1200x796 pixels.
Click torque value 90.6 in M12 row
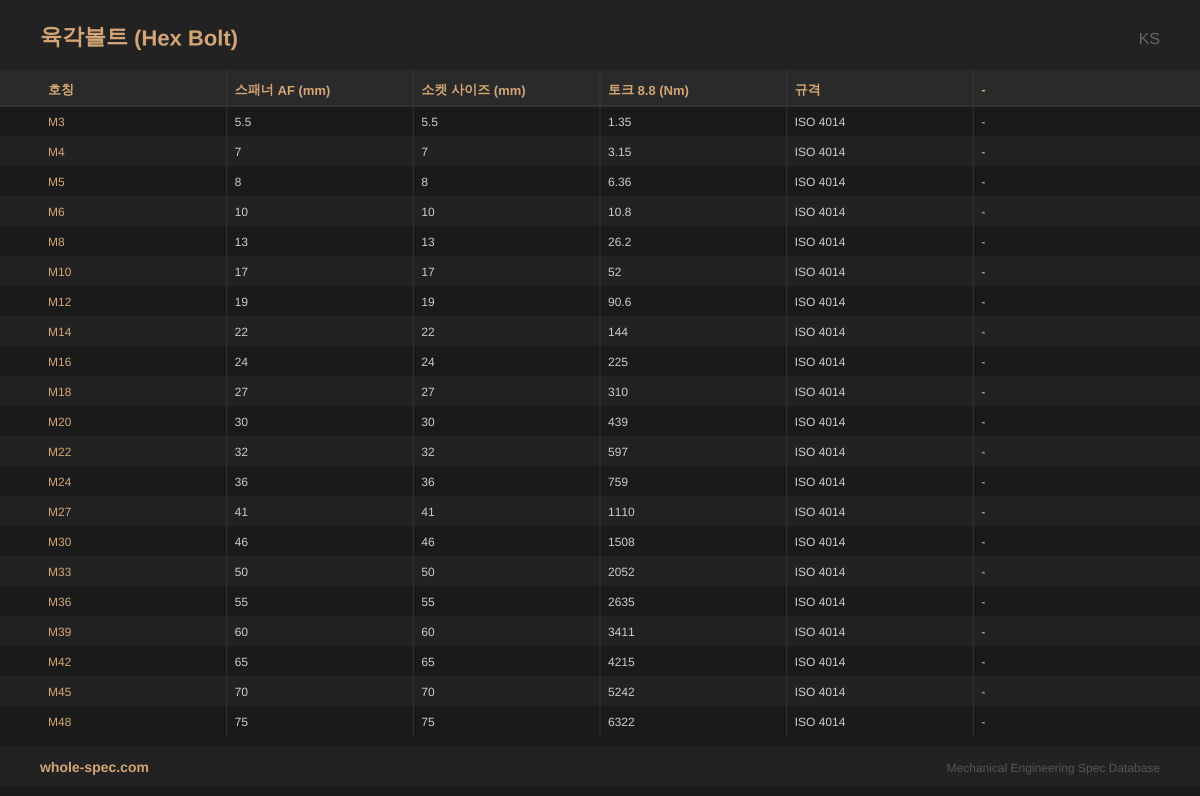pyautogui.click(x=619, y=302)
